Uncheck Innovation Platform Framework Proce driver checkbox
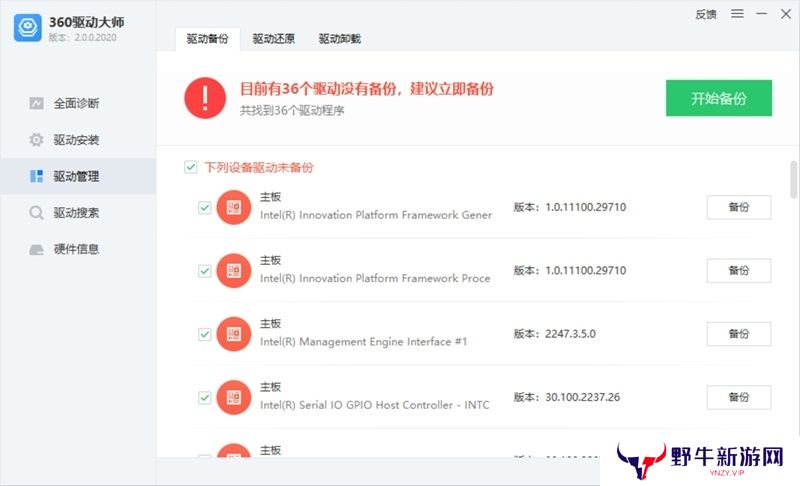This screenshot has width=800, height=486. pos(205,271)
